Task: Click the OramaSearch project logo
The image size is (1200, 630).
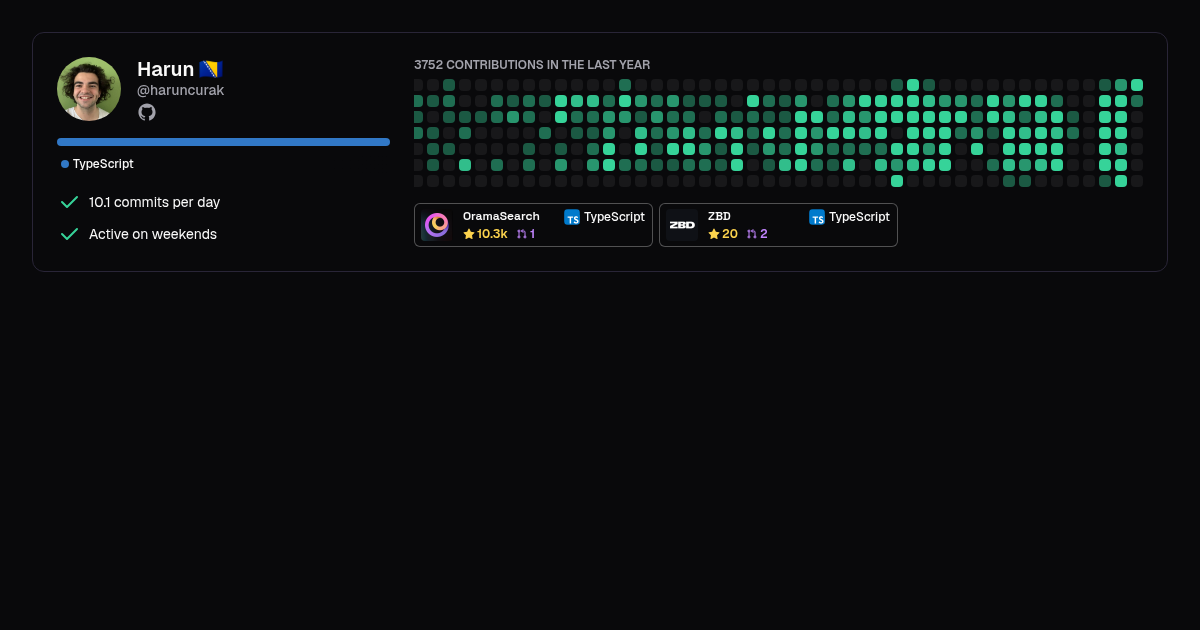Action: click(437, 225)
